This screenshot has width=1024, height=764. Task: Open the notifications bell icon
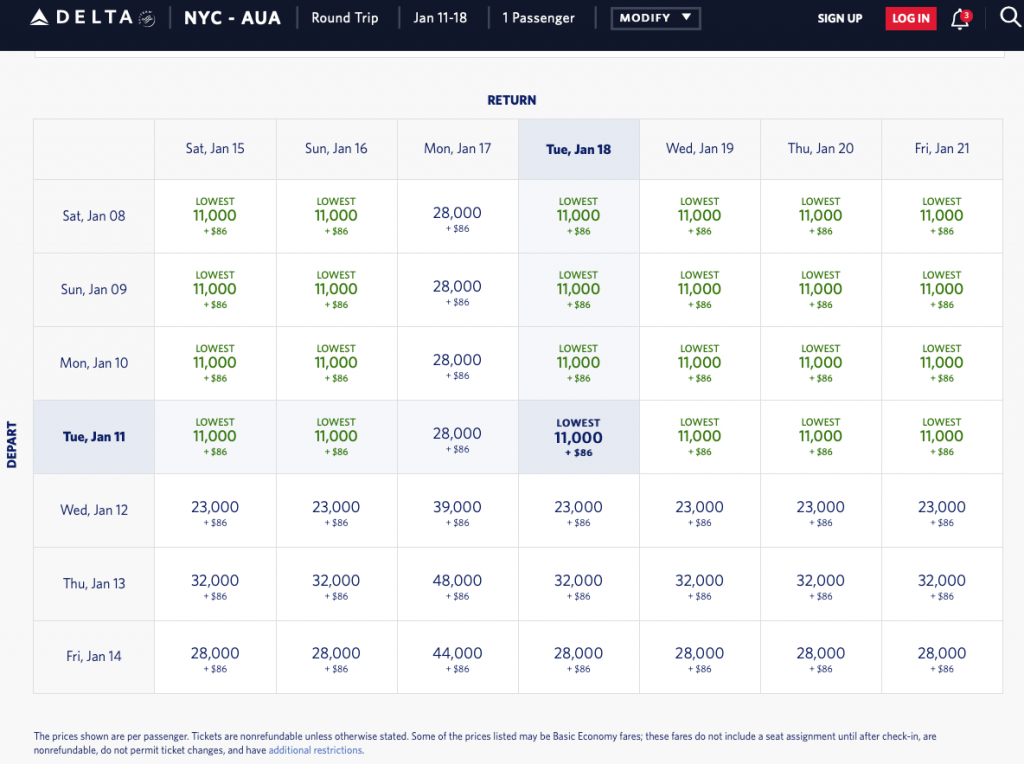pyautogui.click(x=960, y=19)
